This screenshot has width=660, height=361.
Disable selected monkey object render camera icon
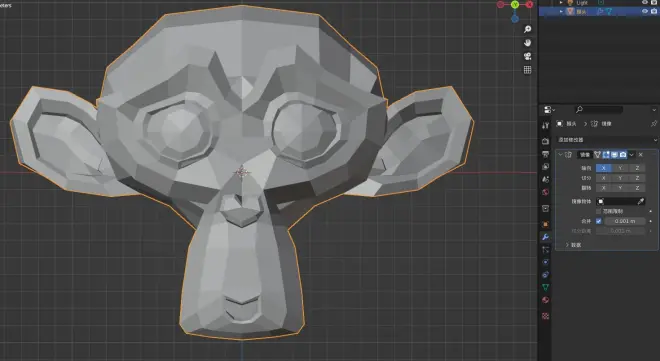tap(654, 12)
